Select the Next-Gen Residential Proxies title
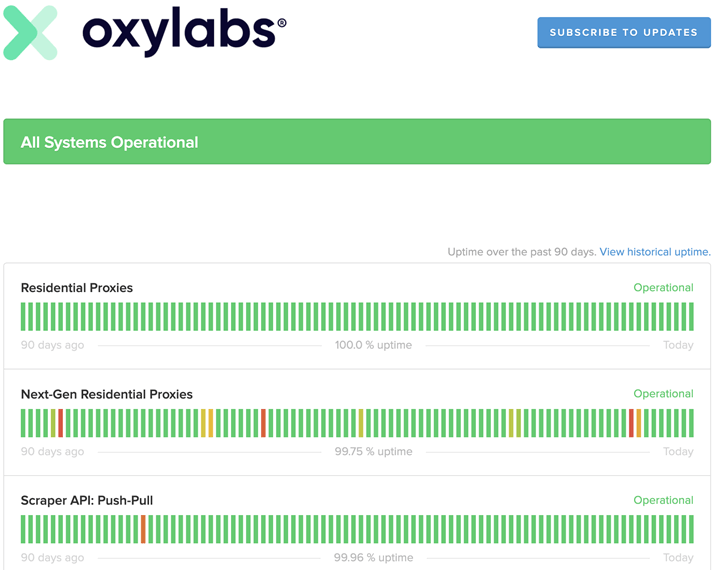714x570 pixels. point(107,394)
